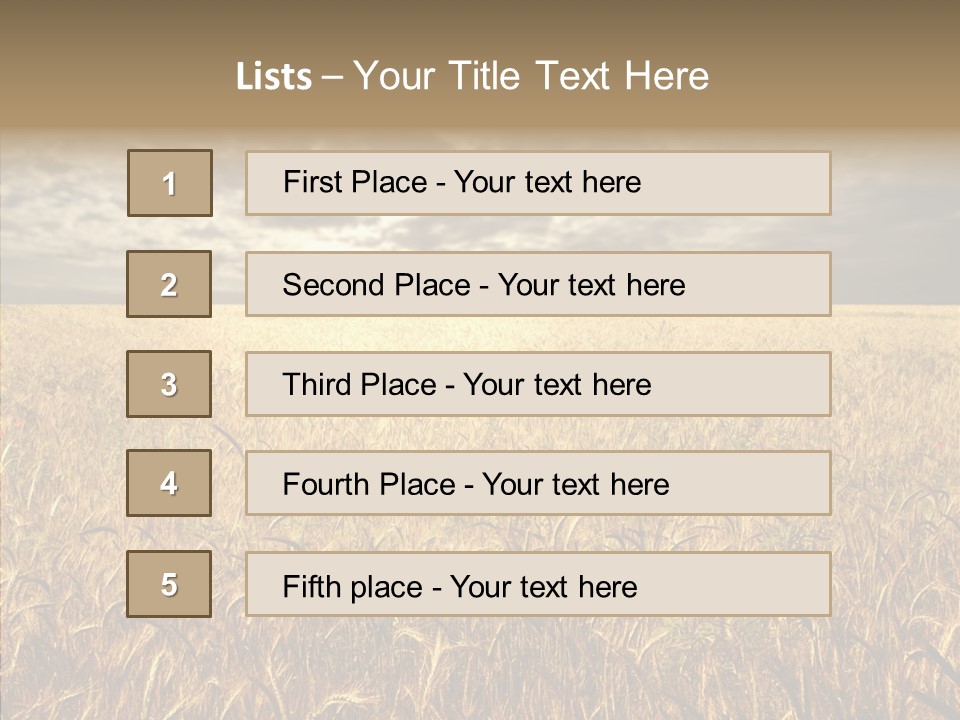This screenshot has height=720, width=960.
Task: Click the cloudy sky left of box 1
Action: coord(60,200)
